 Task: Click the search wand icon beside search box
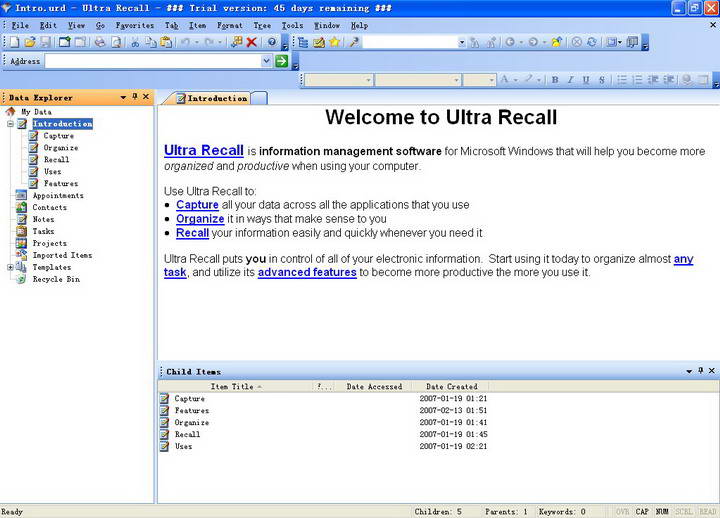(x=354, y=42)
